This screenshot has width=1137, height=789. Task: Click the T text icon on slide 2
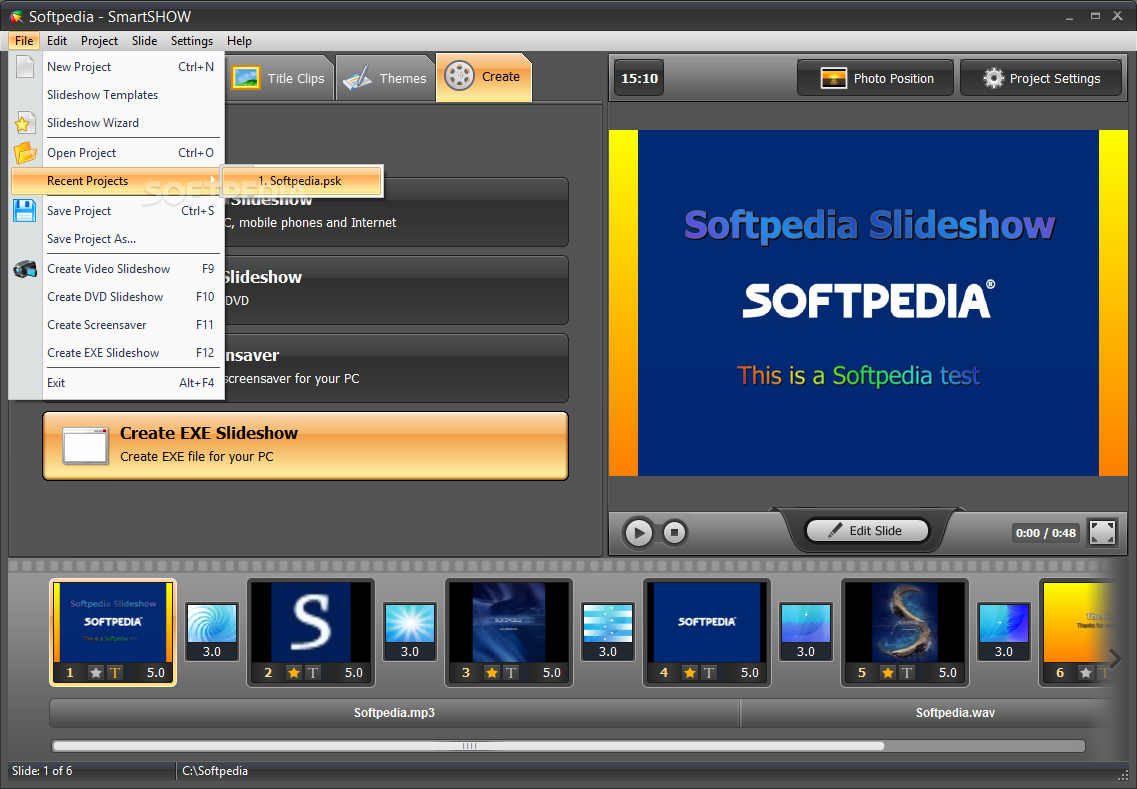(x=313, y=673)
